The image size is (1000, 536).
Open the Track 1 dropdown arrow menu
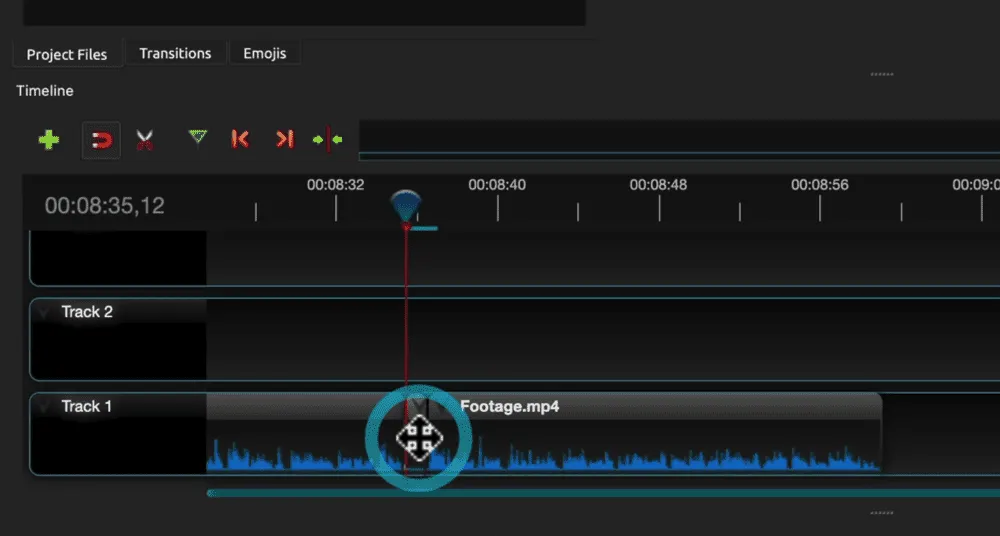coord(44,407)
